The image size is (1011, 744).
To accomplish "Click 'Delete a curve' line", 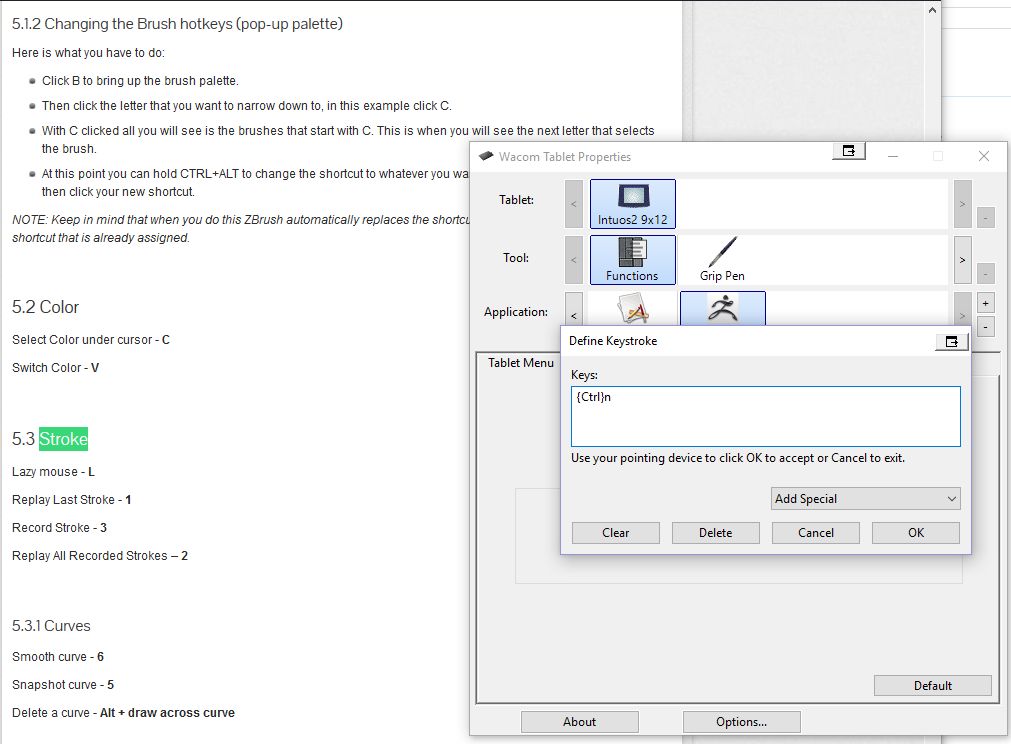I will coord(123,713).
